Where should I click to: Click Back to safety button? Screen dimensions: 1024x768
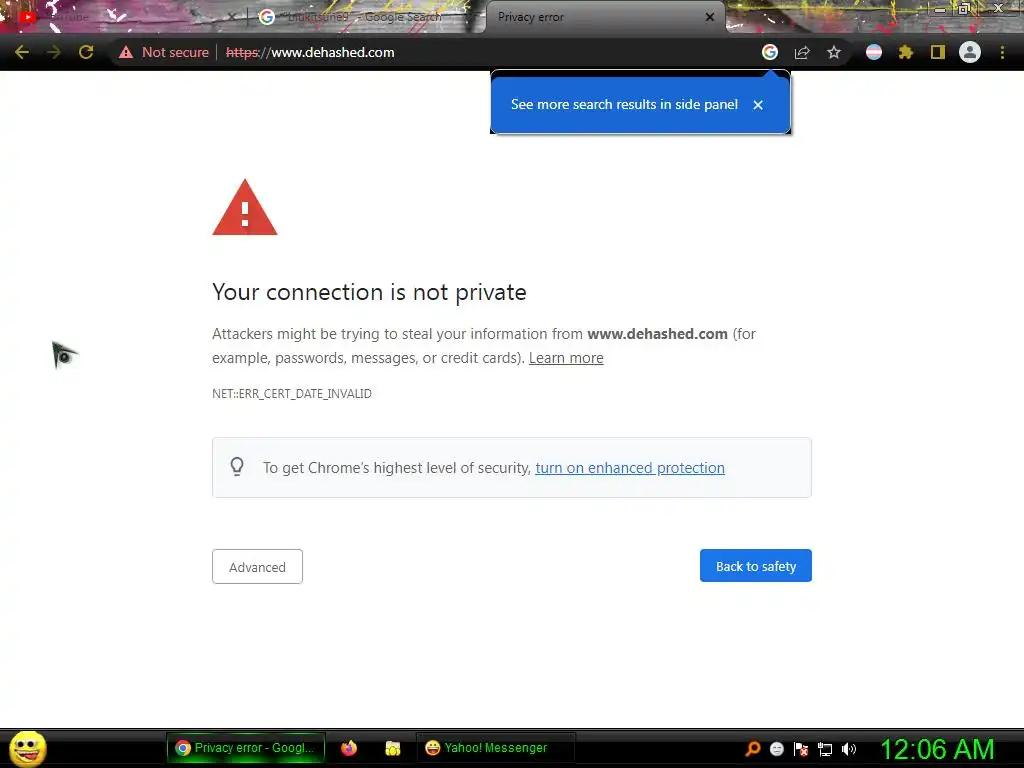(x=756, y=566)
